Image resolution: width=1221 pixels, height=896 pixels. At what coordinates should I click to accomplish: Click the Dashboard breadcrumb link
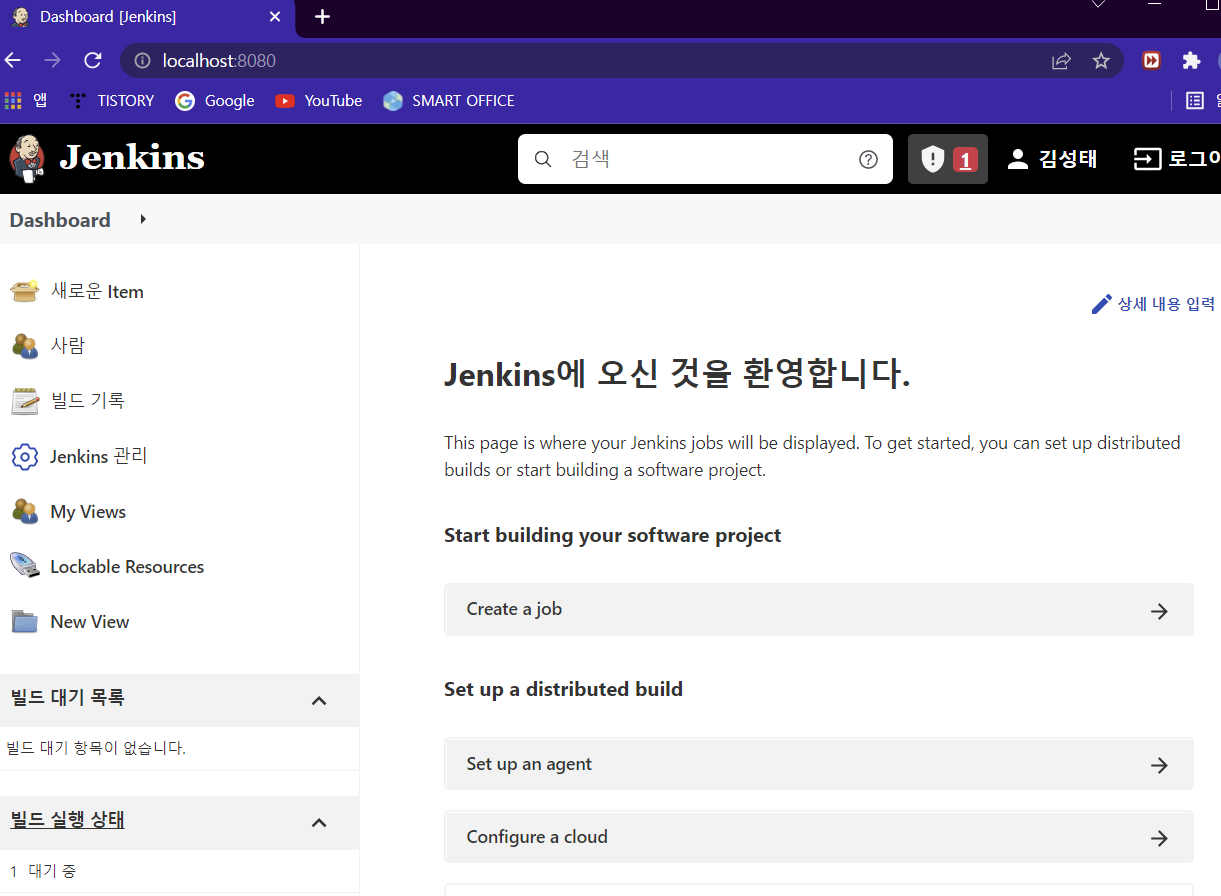coord(60,220)
